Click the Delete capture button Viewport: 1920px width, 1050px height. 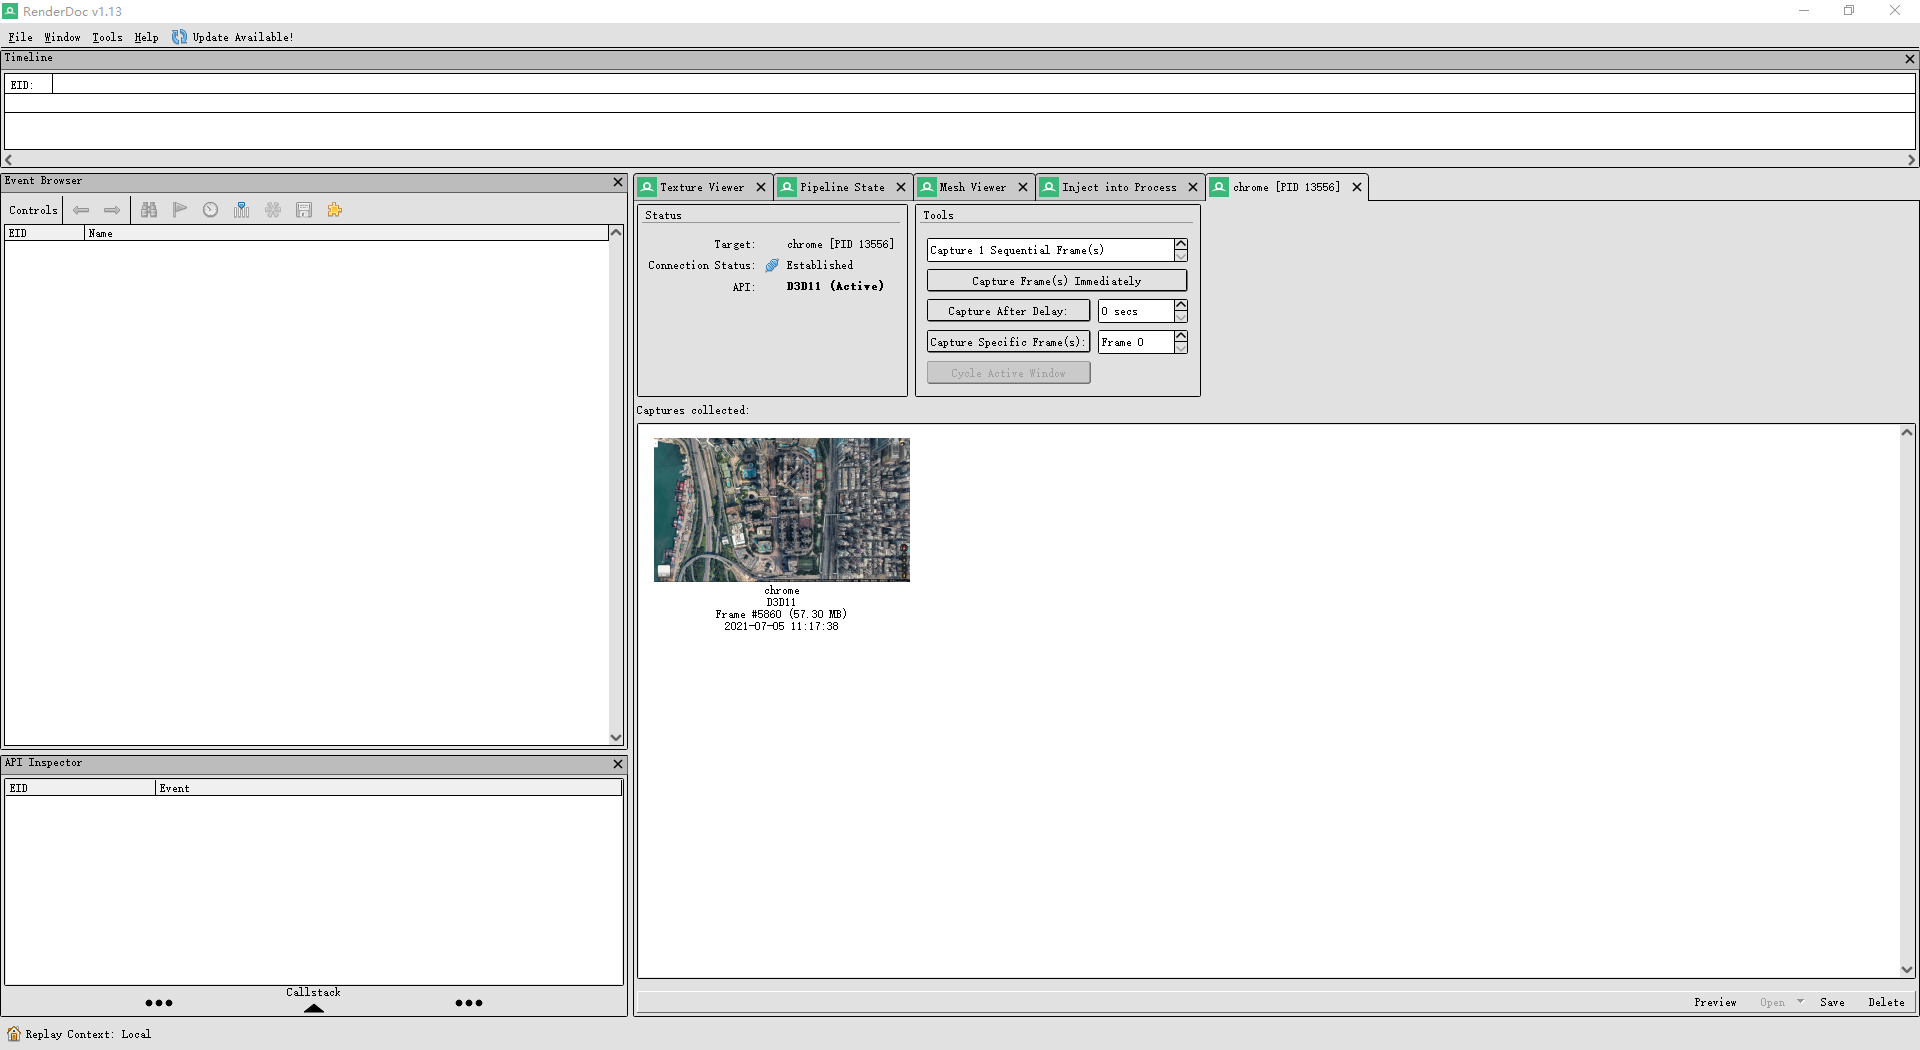click(1886, 1002)
